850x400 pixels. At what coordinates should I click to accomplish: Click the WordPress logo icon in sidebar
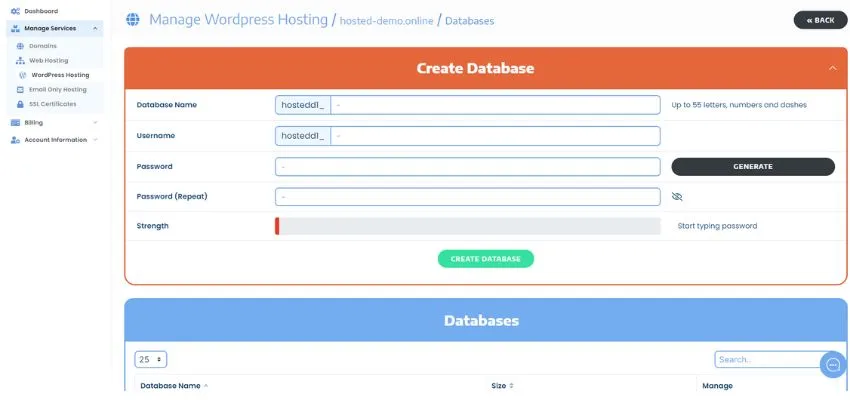pos(23,75)
